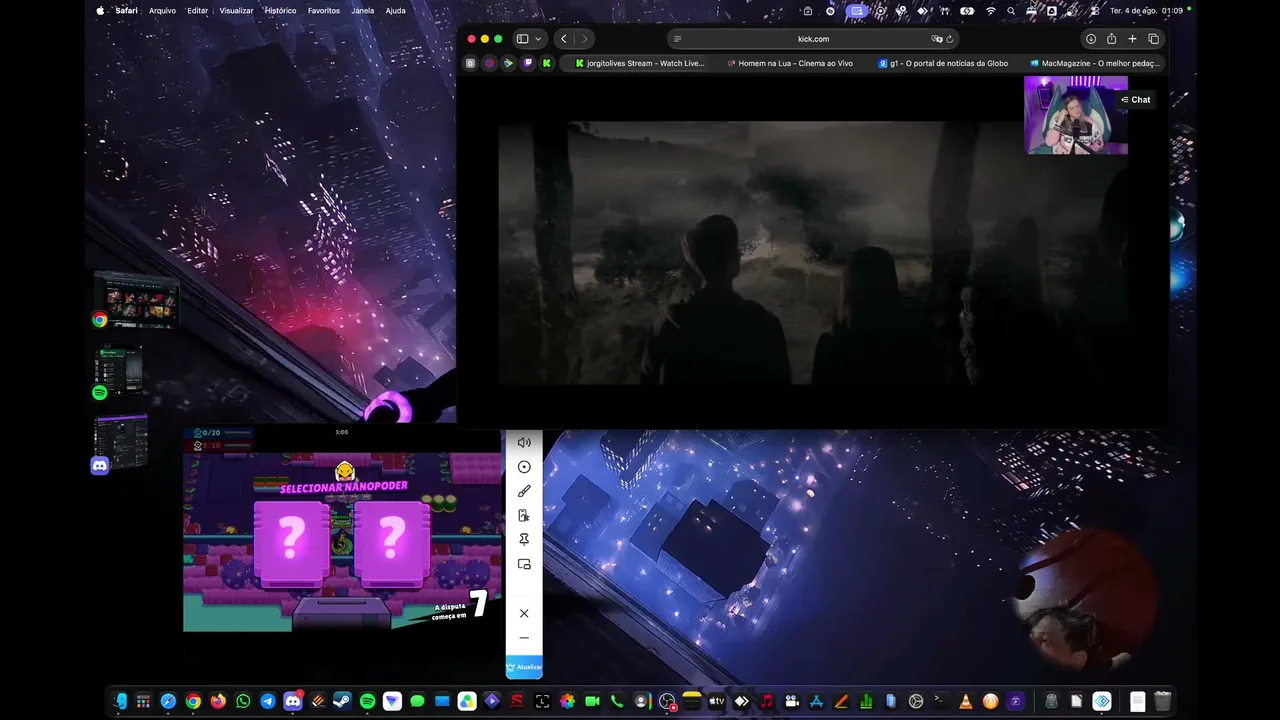This screenshot has width=1280, height=720.
Task: Show the Safari tab overview
Action: 1153,39
